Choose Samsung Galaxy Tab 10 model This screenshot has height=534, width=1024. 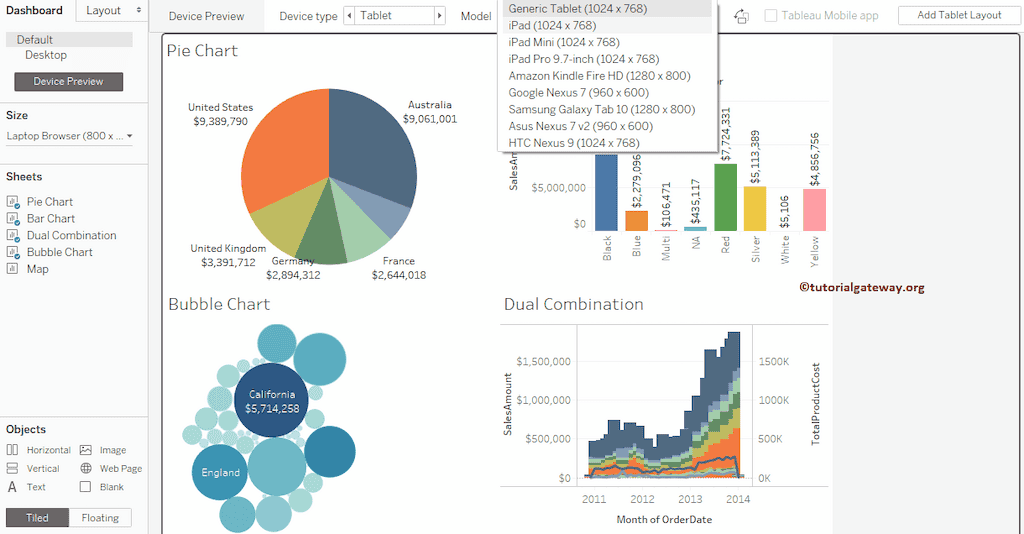605,109
